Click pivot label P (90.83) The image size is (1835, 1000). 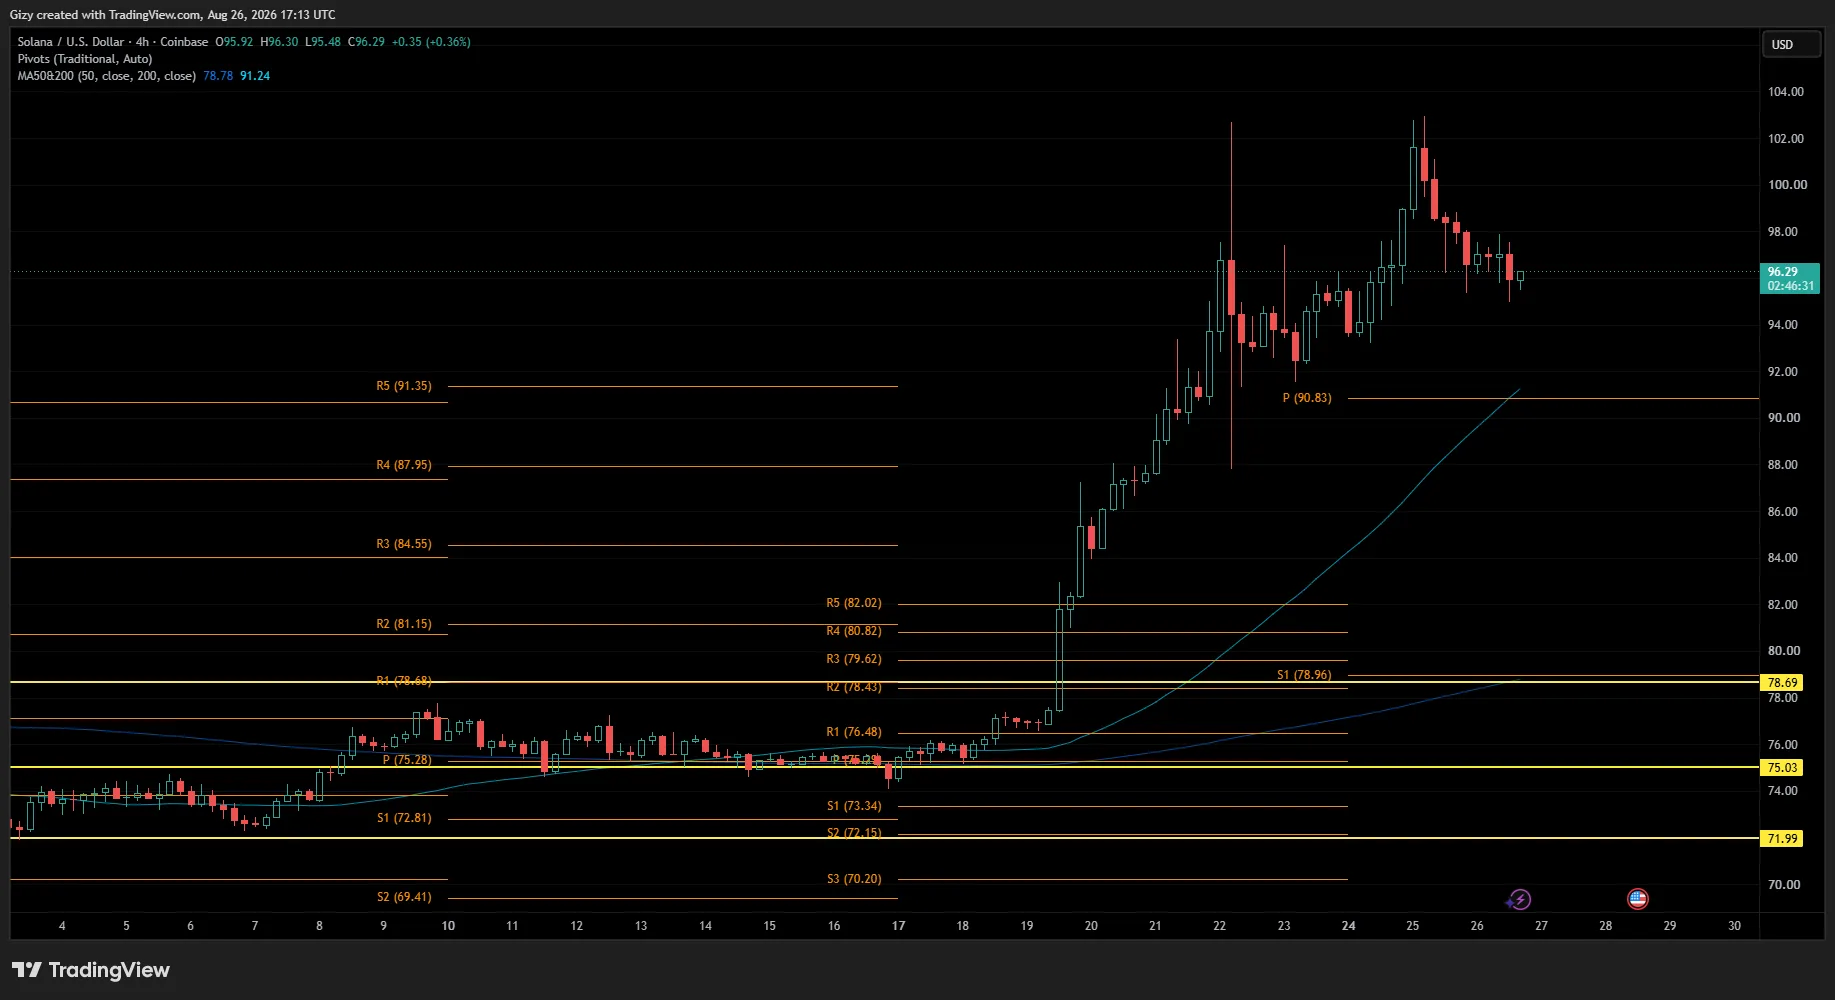coord(1307,398)
